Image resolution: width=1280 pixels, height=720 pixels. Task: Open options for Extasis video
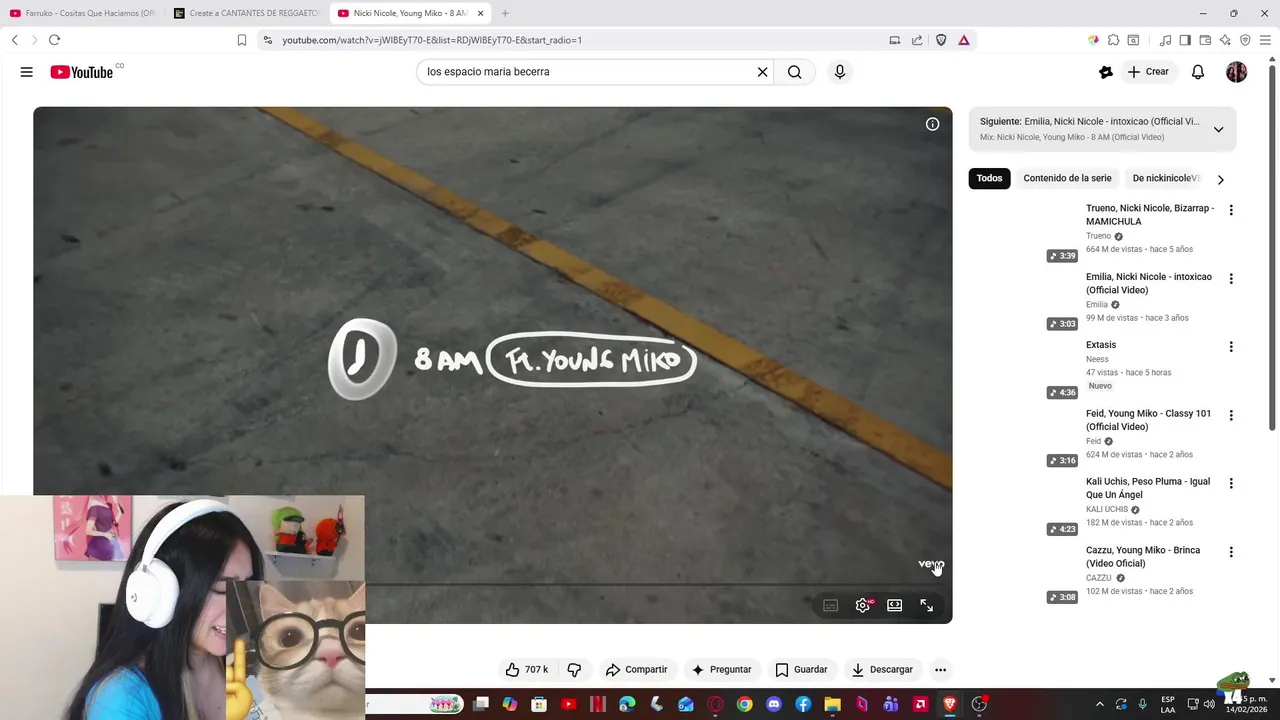[x=1231, y=347]
